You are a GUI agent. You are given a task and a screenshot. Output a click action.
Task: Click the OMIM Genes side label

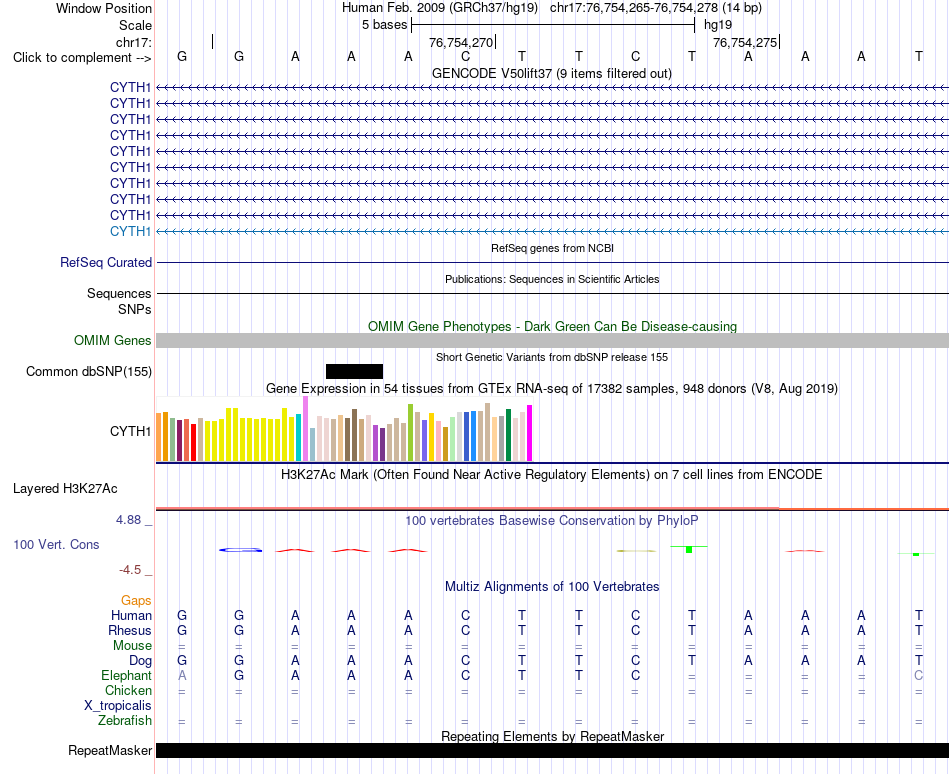click(x=113, y=340)
